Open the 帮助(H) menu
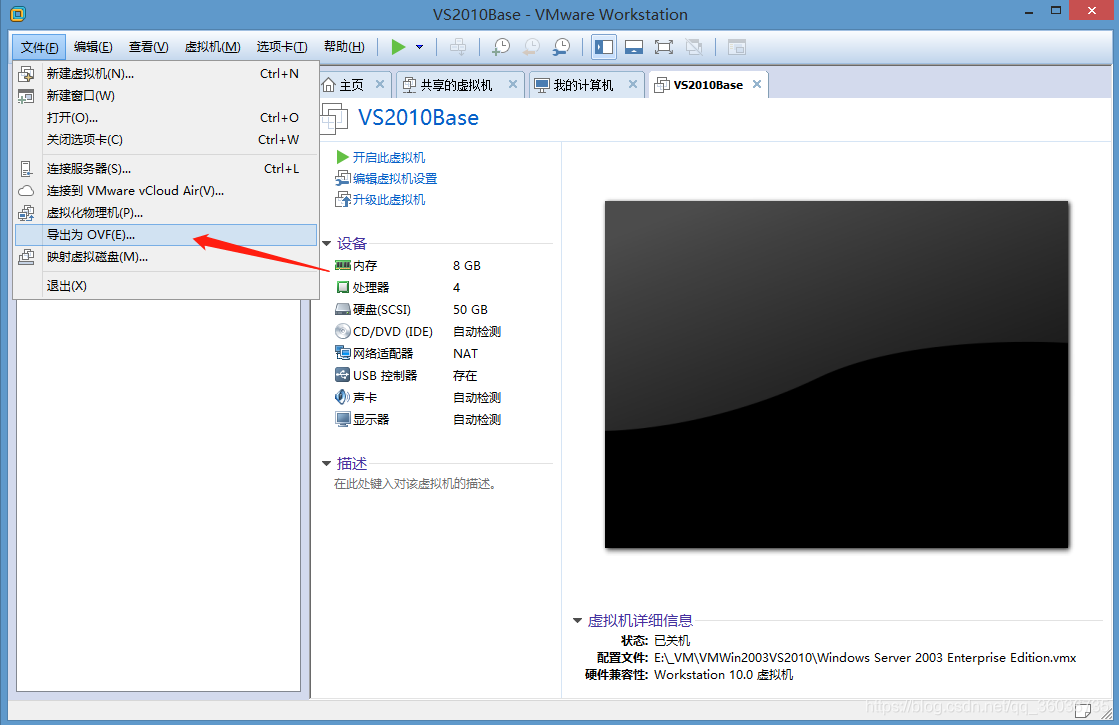Image resolution: width=1119 pixels, height=725 pixels. [344, 47]
